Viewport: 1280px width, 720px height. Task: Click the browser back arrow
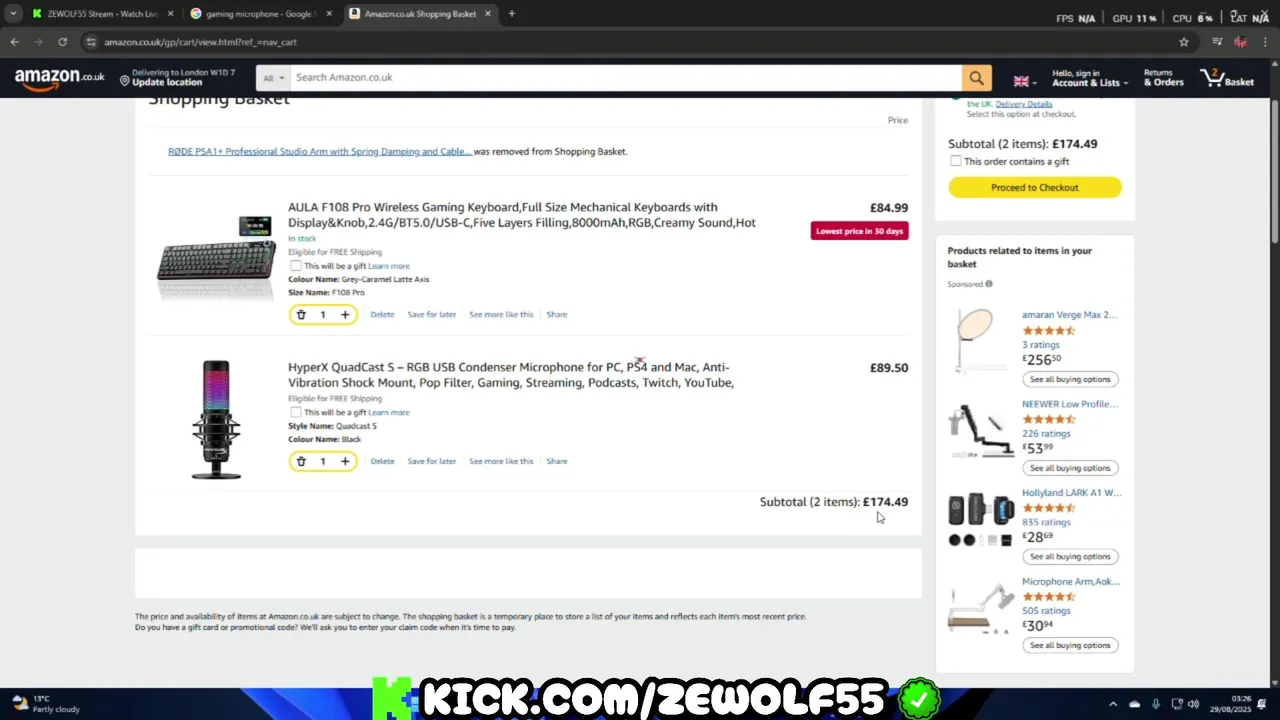(14, 42)
